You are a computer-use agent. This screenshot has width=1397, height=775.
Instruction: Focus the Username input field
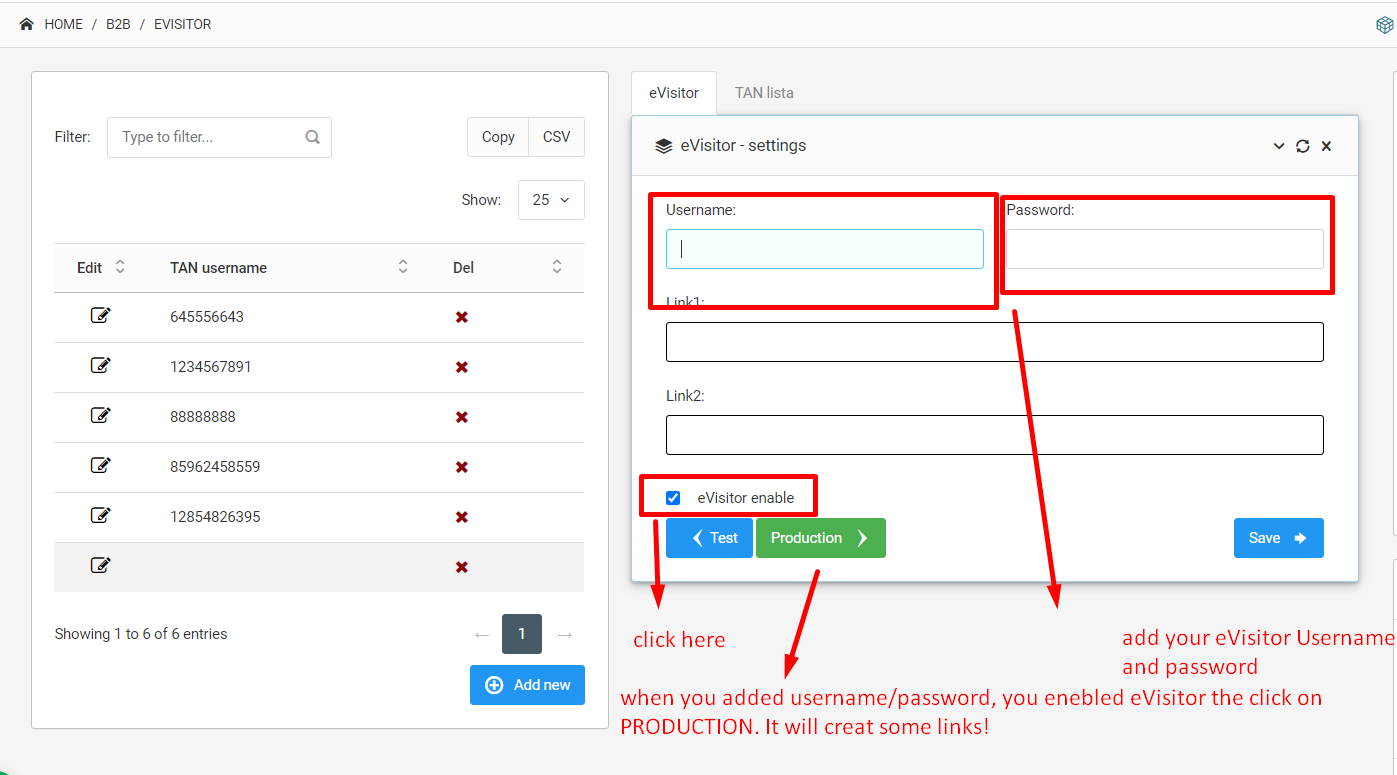[x=825, y=249]
